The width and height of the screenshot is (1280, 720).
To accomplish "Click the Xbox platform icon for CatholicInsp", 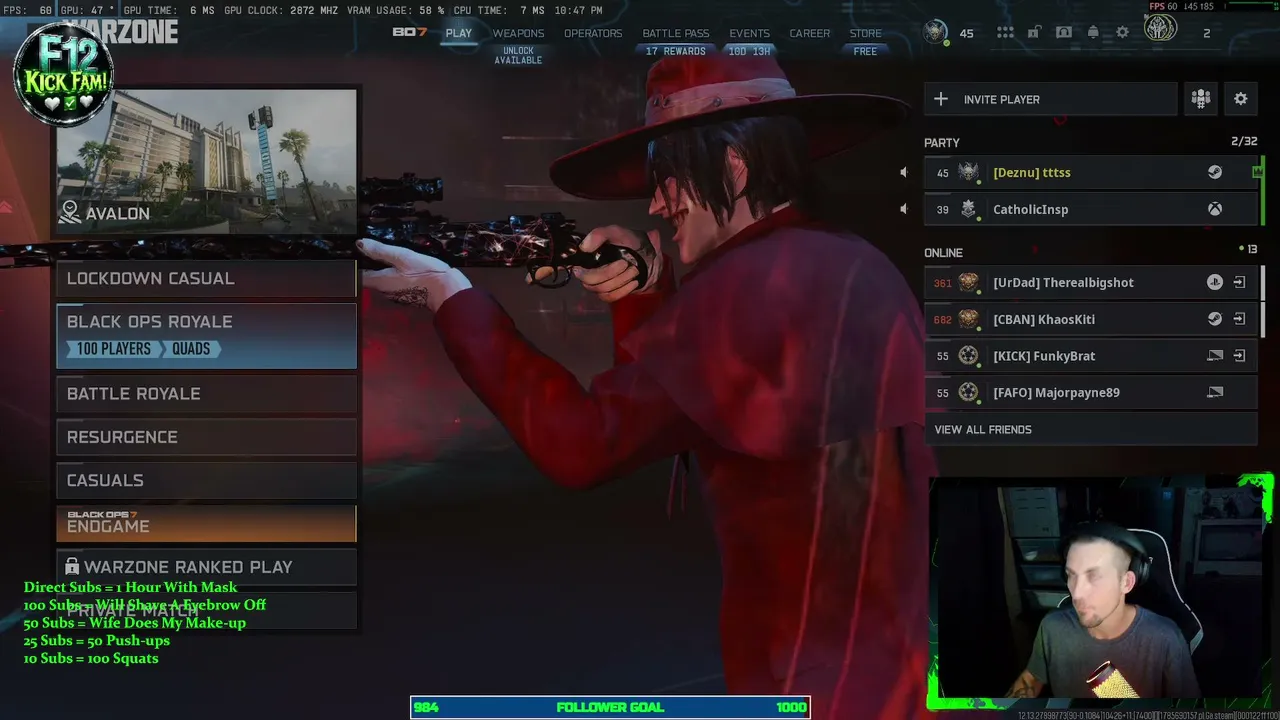I will (x=1214, y=209).
